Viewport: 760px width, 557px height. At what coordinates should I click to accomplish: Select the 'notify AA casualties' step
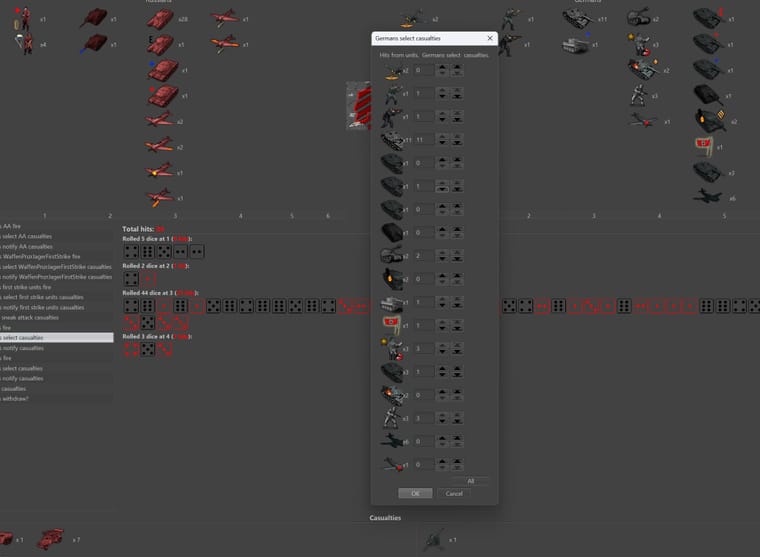[27, 246]
